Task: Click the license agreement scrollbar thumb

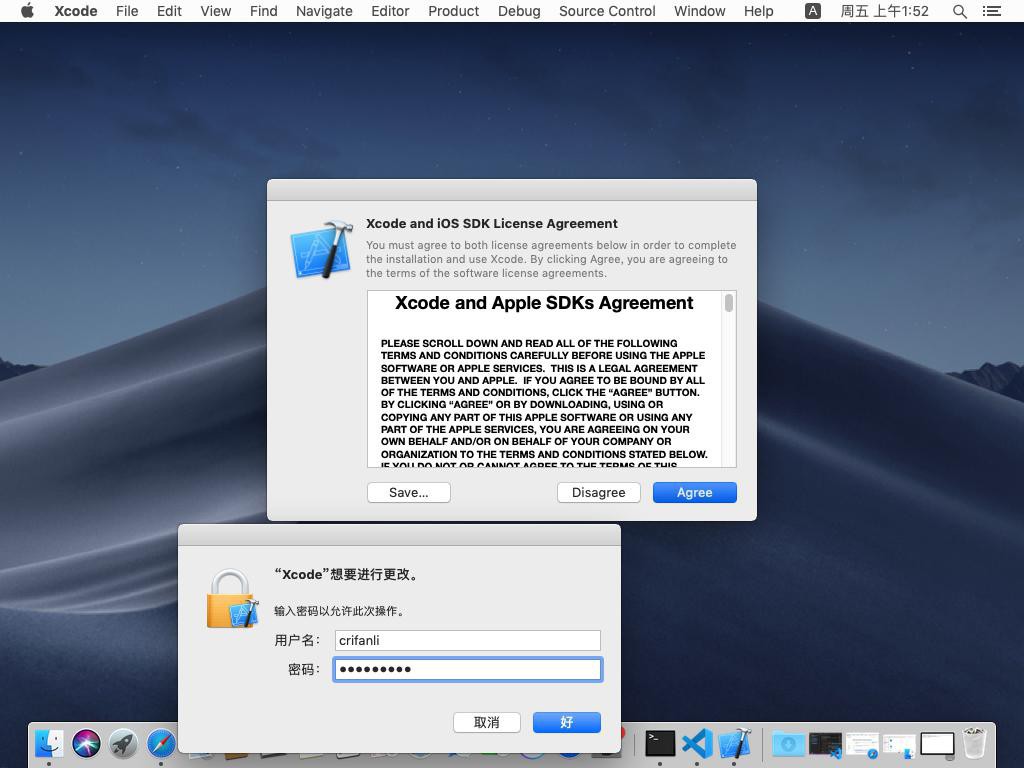Action: tap(729, 302)
